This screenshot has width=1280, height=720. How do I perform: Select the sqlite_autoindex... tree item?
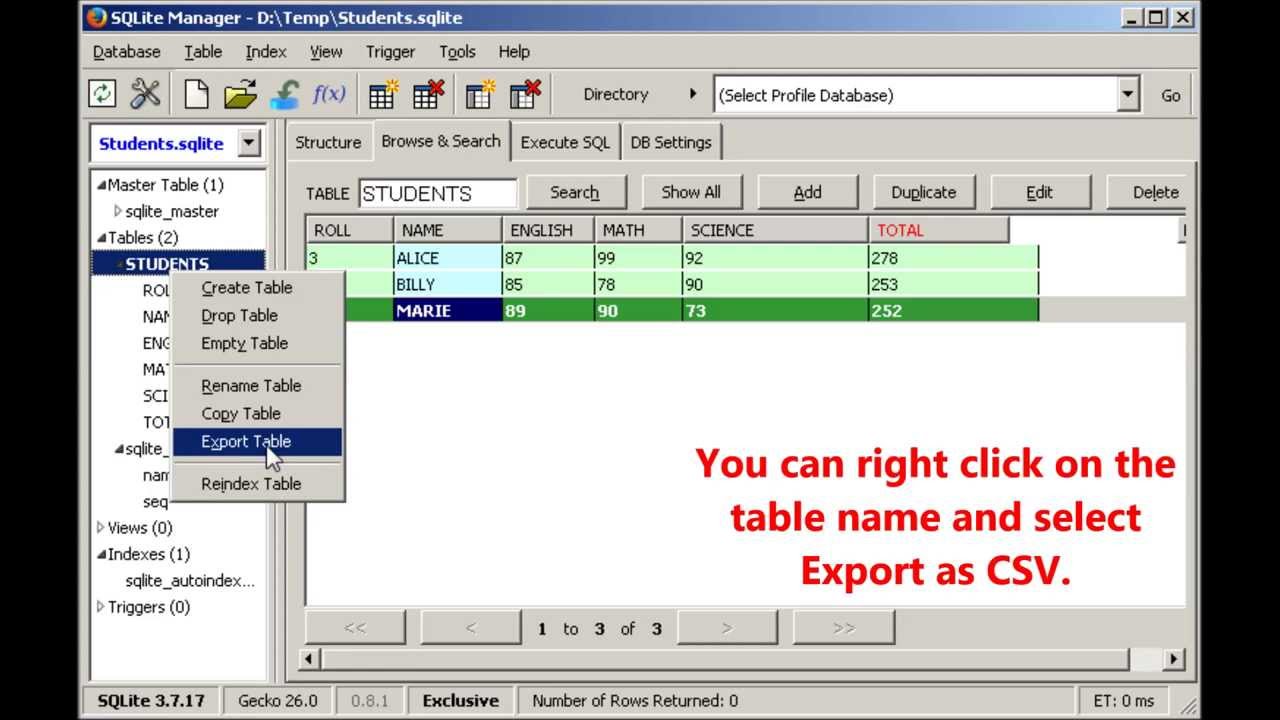(190, 581)
